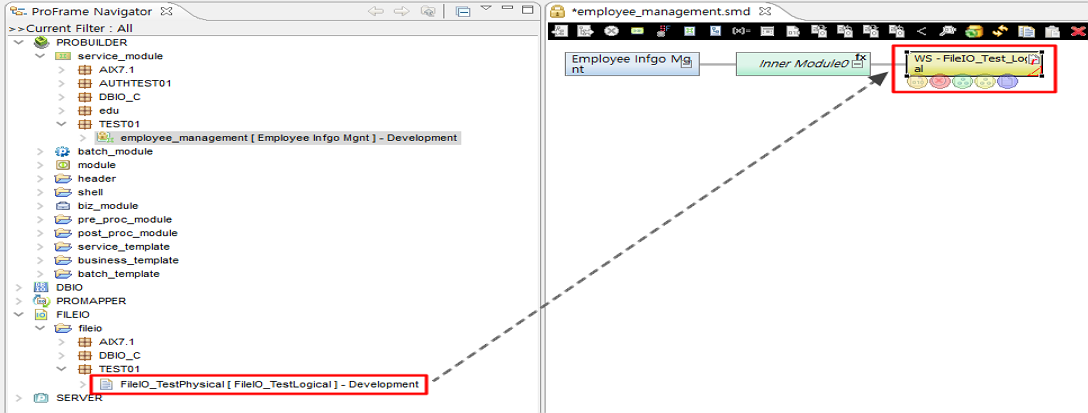The width and height of the screenshot is (1088, 413).
Task: Expand the AUTHTEST01 tree node
Action: point(62,83)
